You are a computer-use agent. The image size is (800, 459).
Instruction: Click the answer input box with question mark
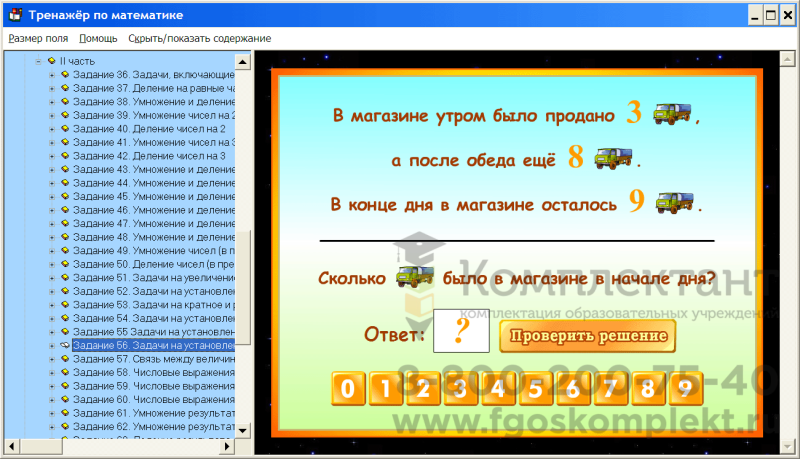click(461, 331)
